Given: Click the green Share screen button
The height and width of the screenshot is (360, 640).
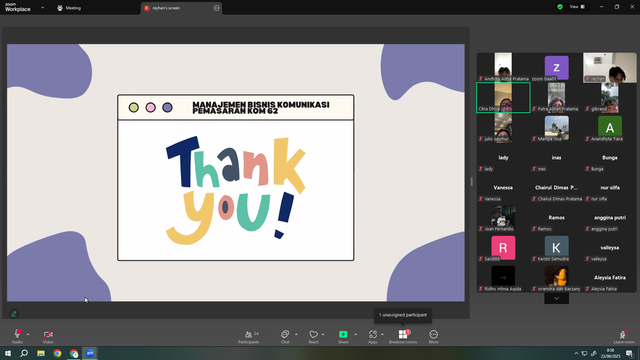Looking at the screenshot, I should (343, 337).
